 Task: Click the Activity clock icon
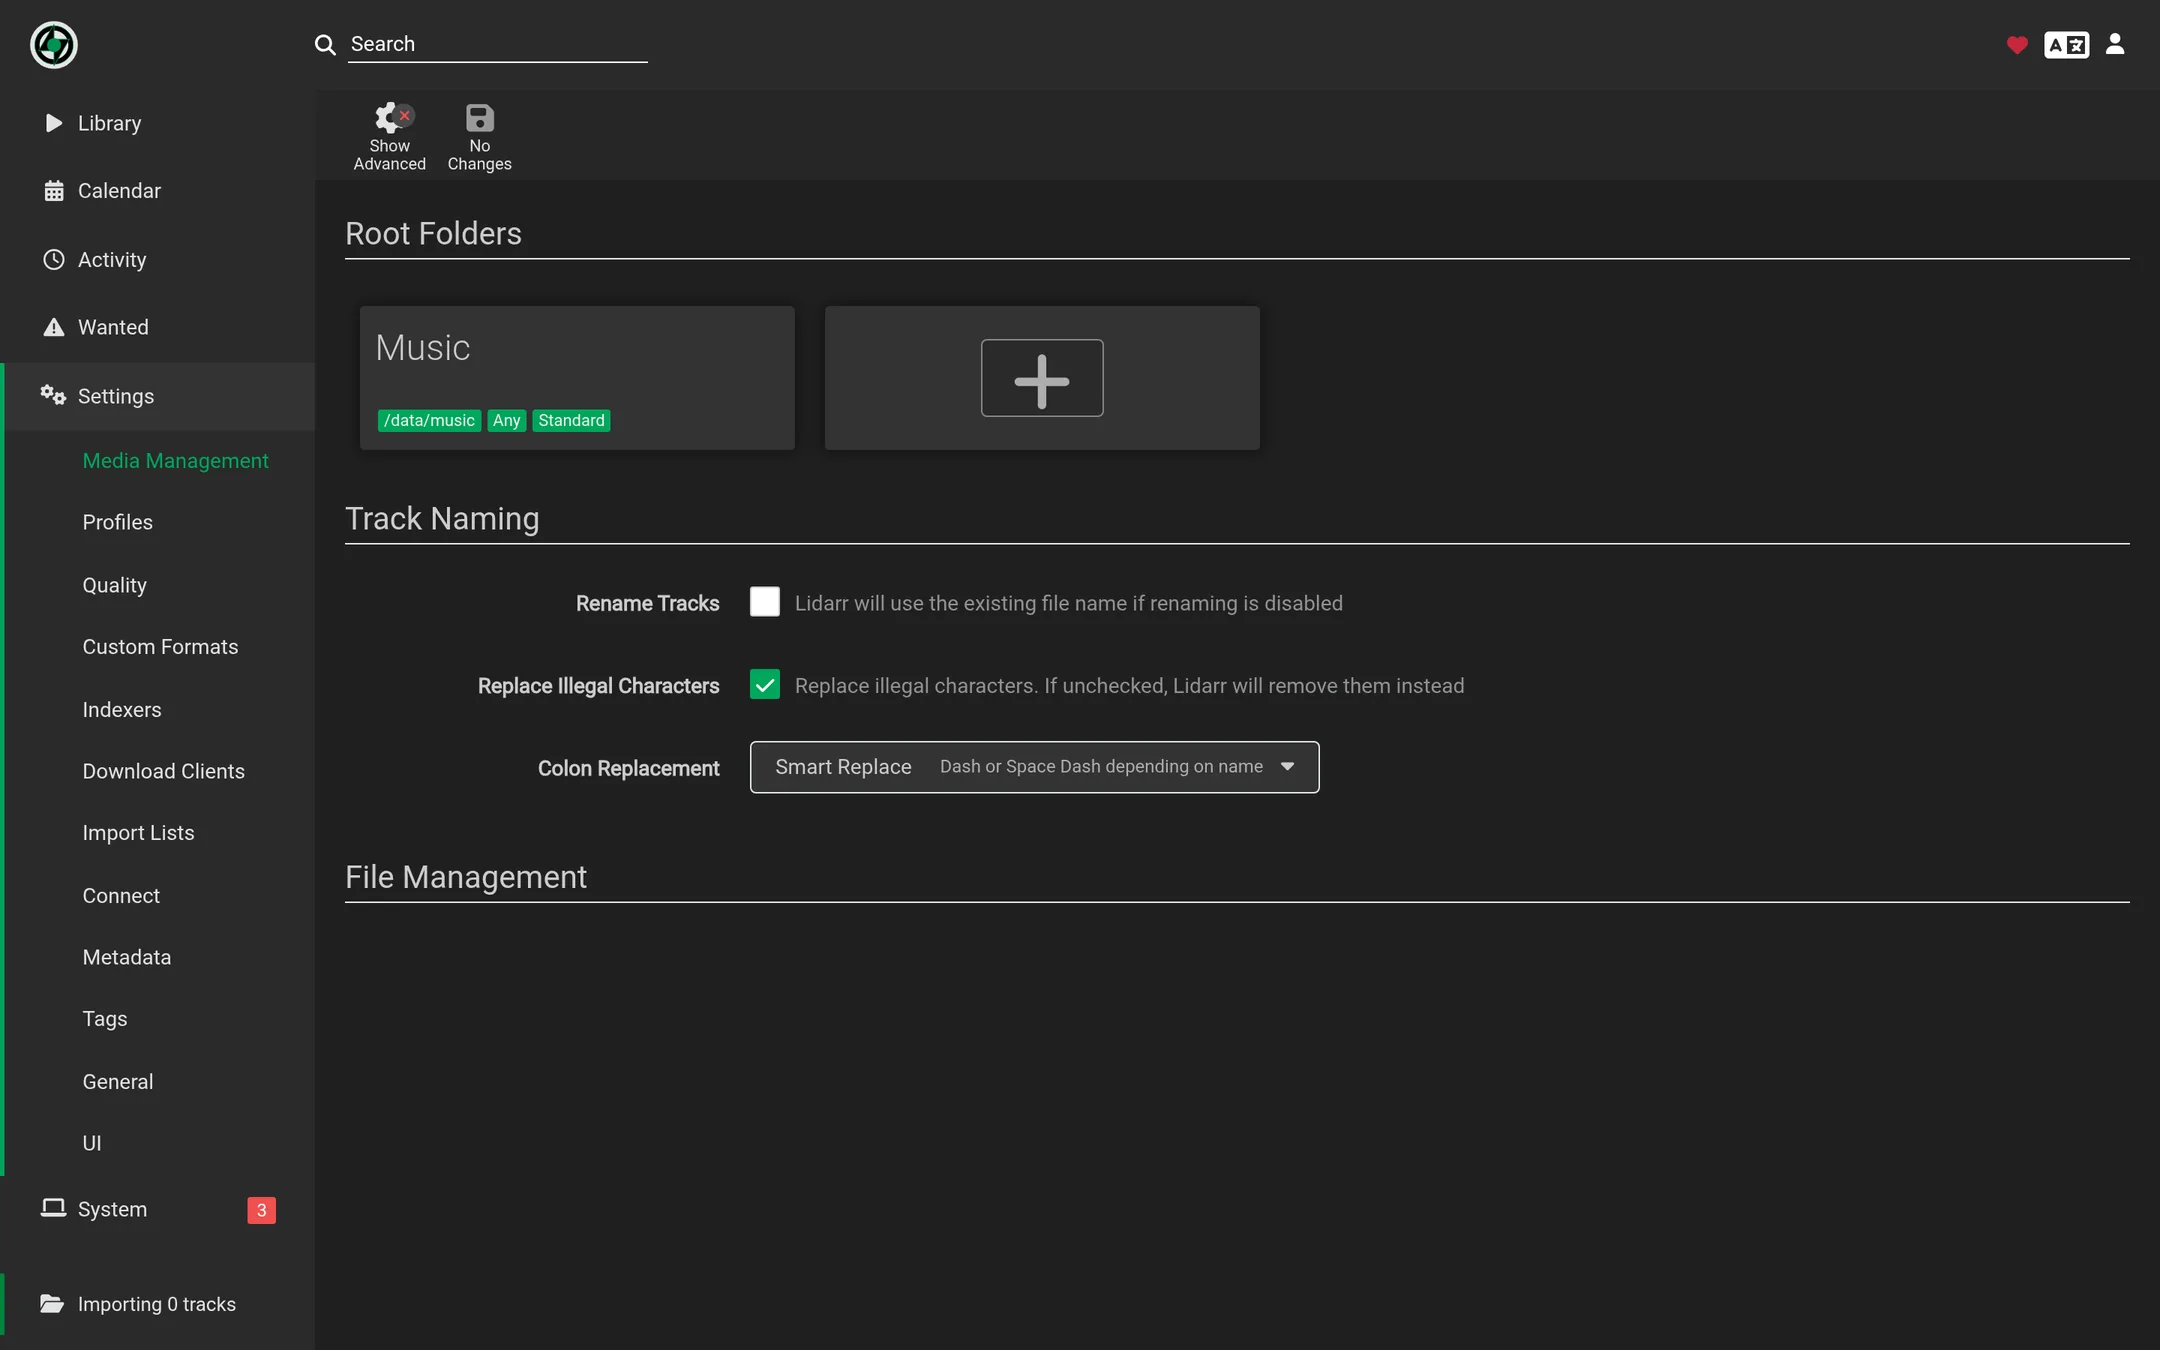54,260
